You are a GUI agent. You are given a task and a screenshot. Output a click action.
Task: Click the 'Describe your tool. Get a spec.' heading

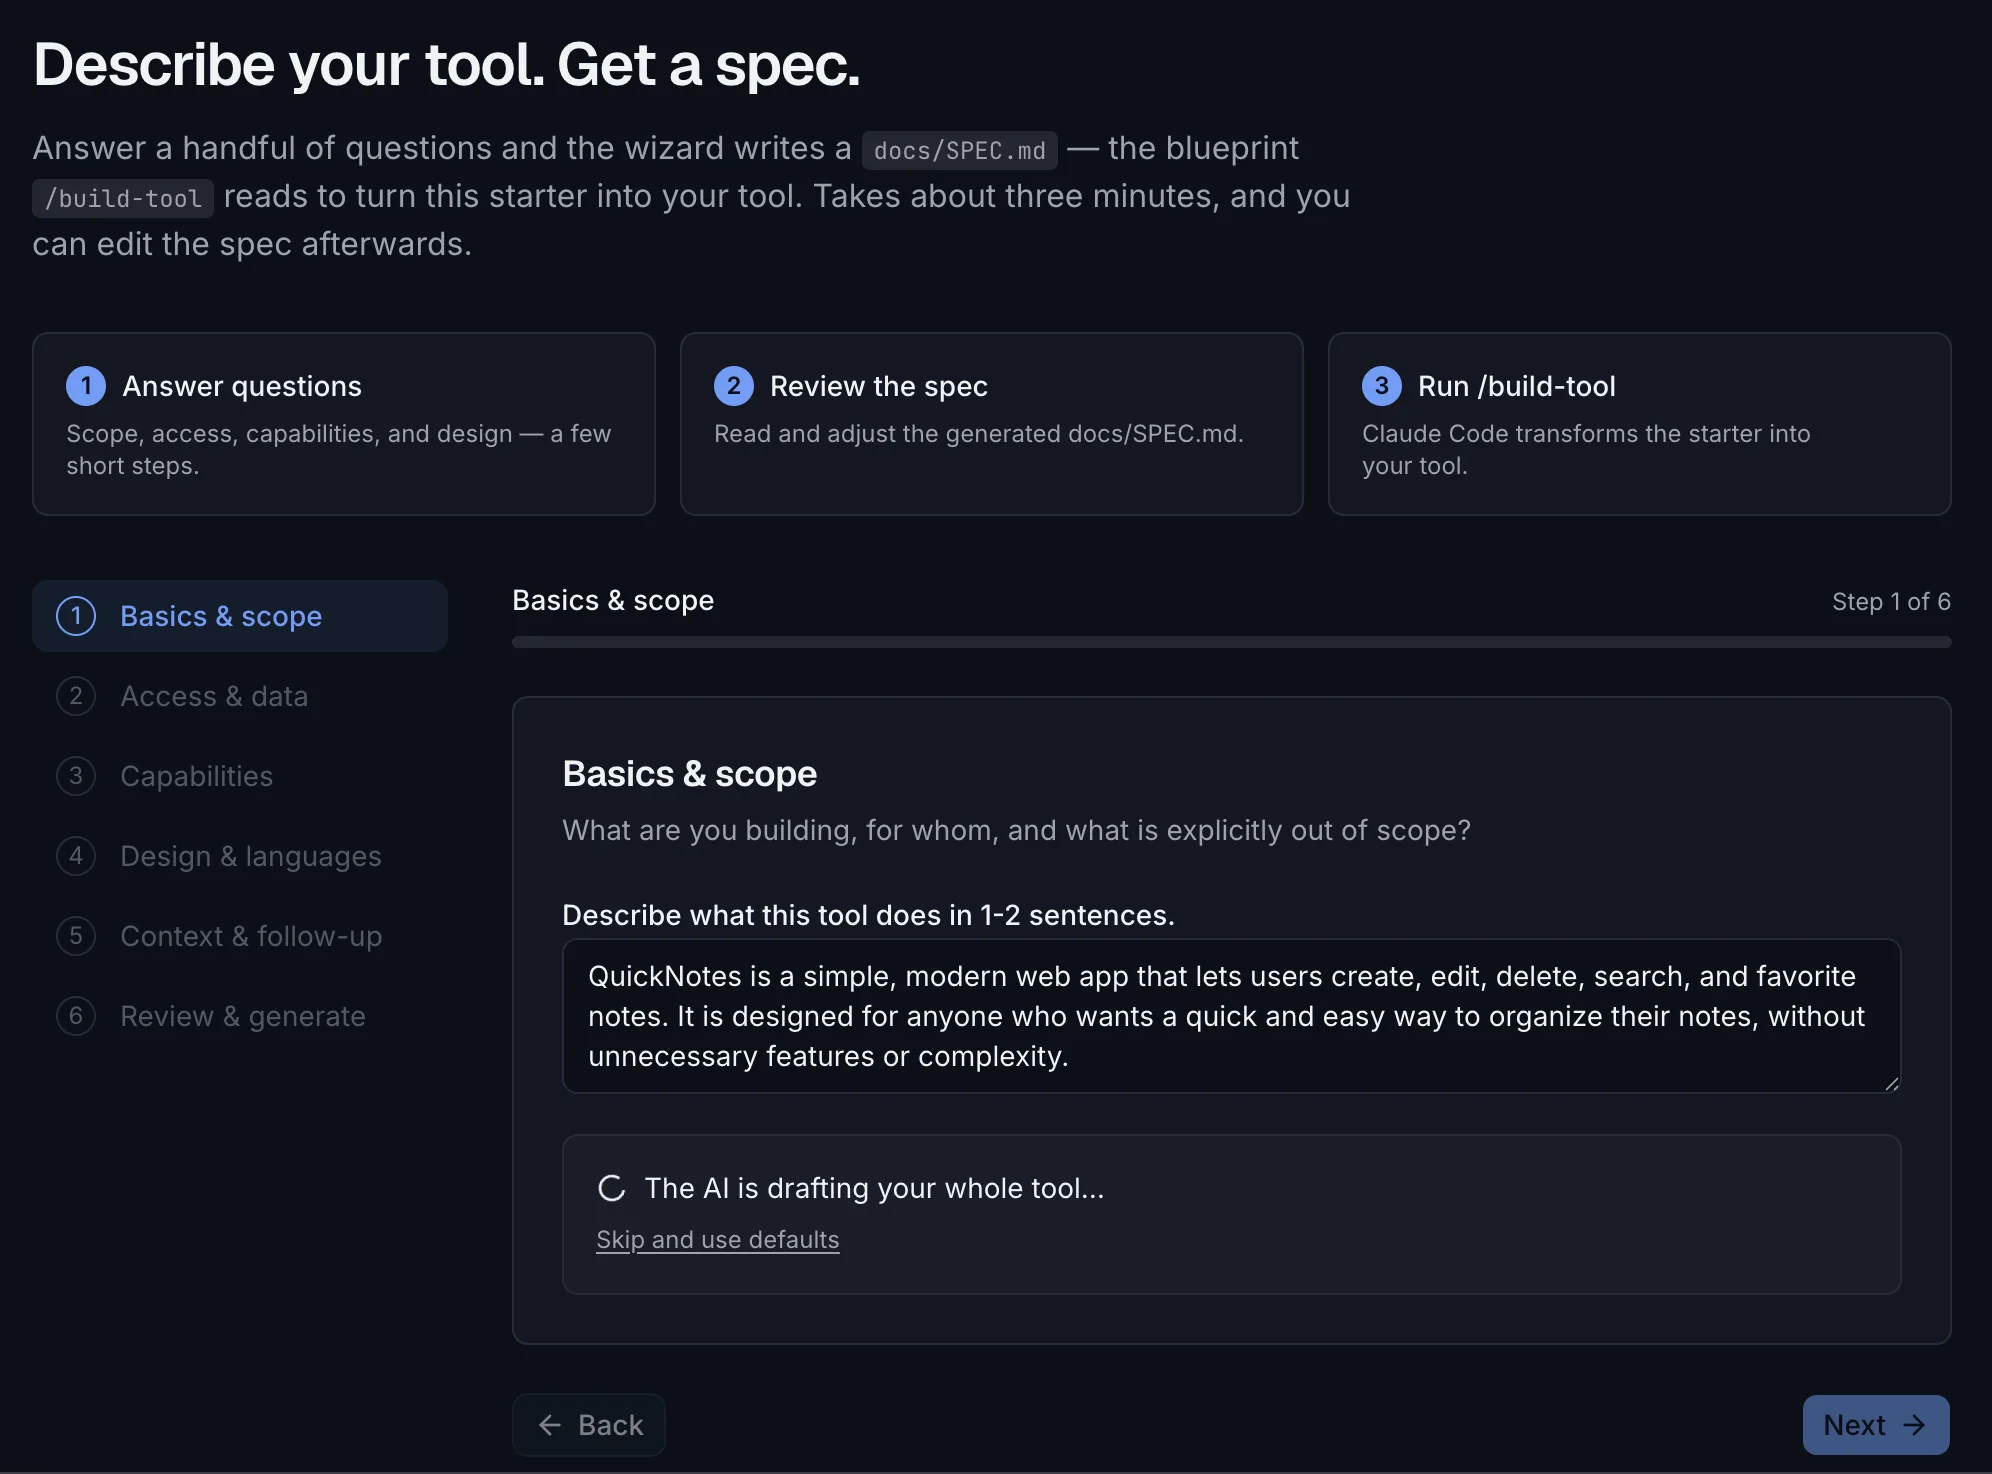click(x=446, y=65)
